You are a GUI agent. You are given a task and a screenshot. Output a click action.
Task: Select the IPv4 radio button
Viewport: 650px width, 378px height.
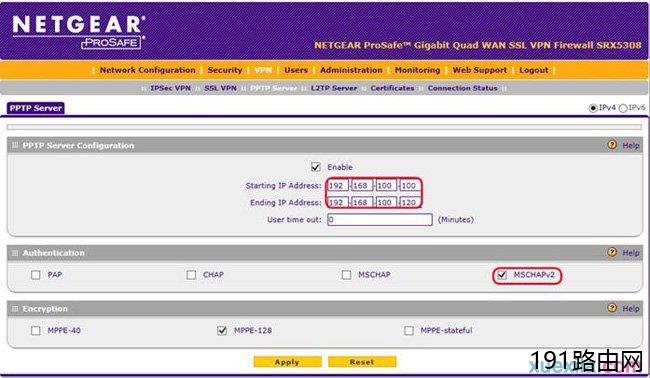pyautogui.click(x=593, y=108)
